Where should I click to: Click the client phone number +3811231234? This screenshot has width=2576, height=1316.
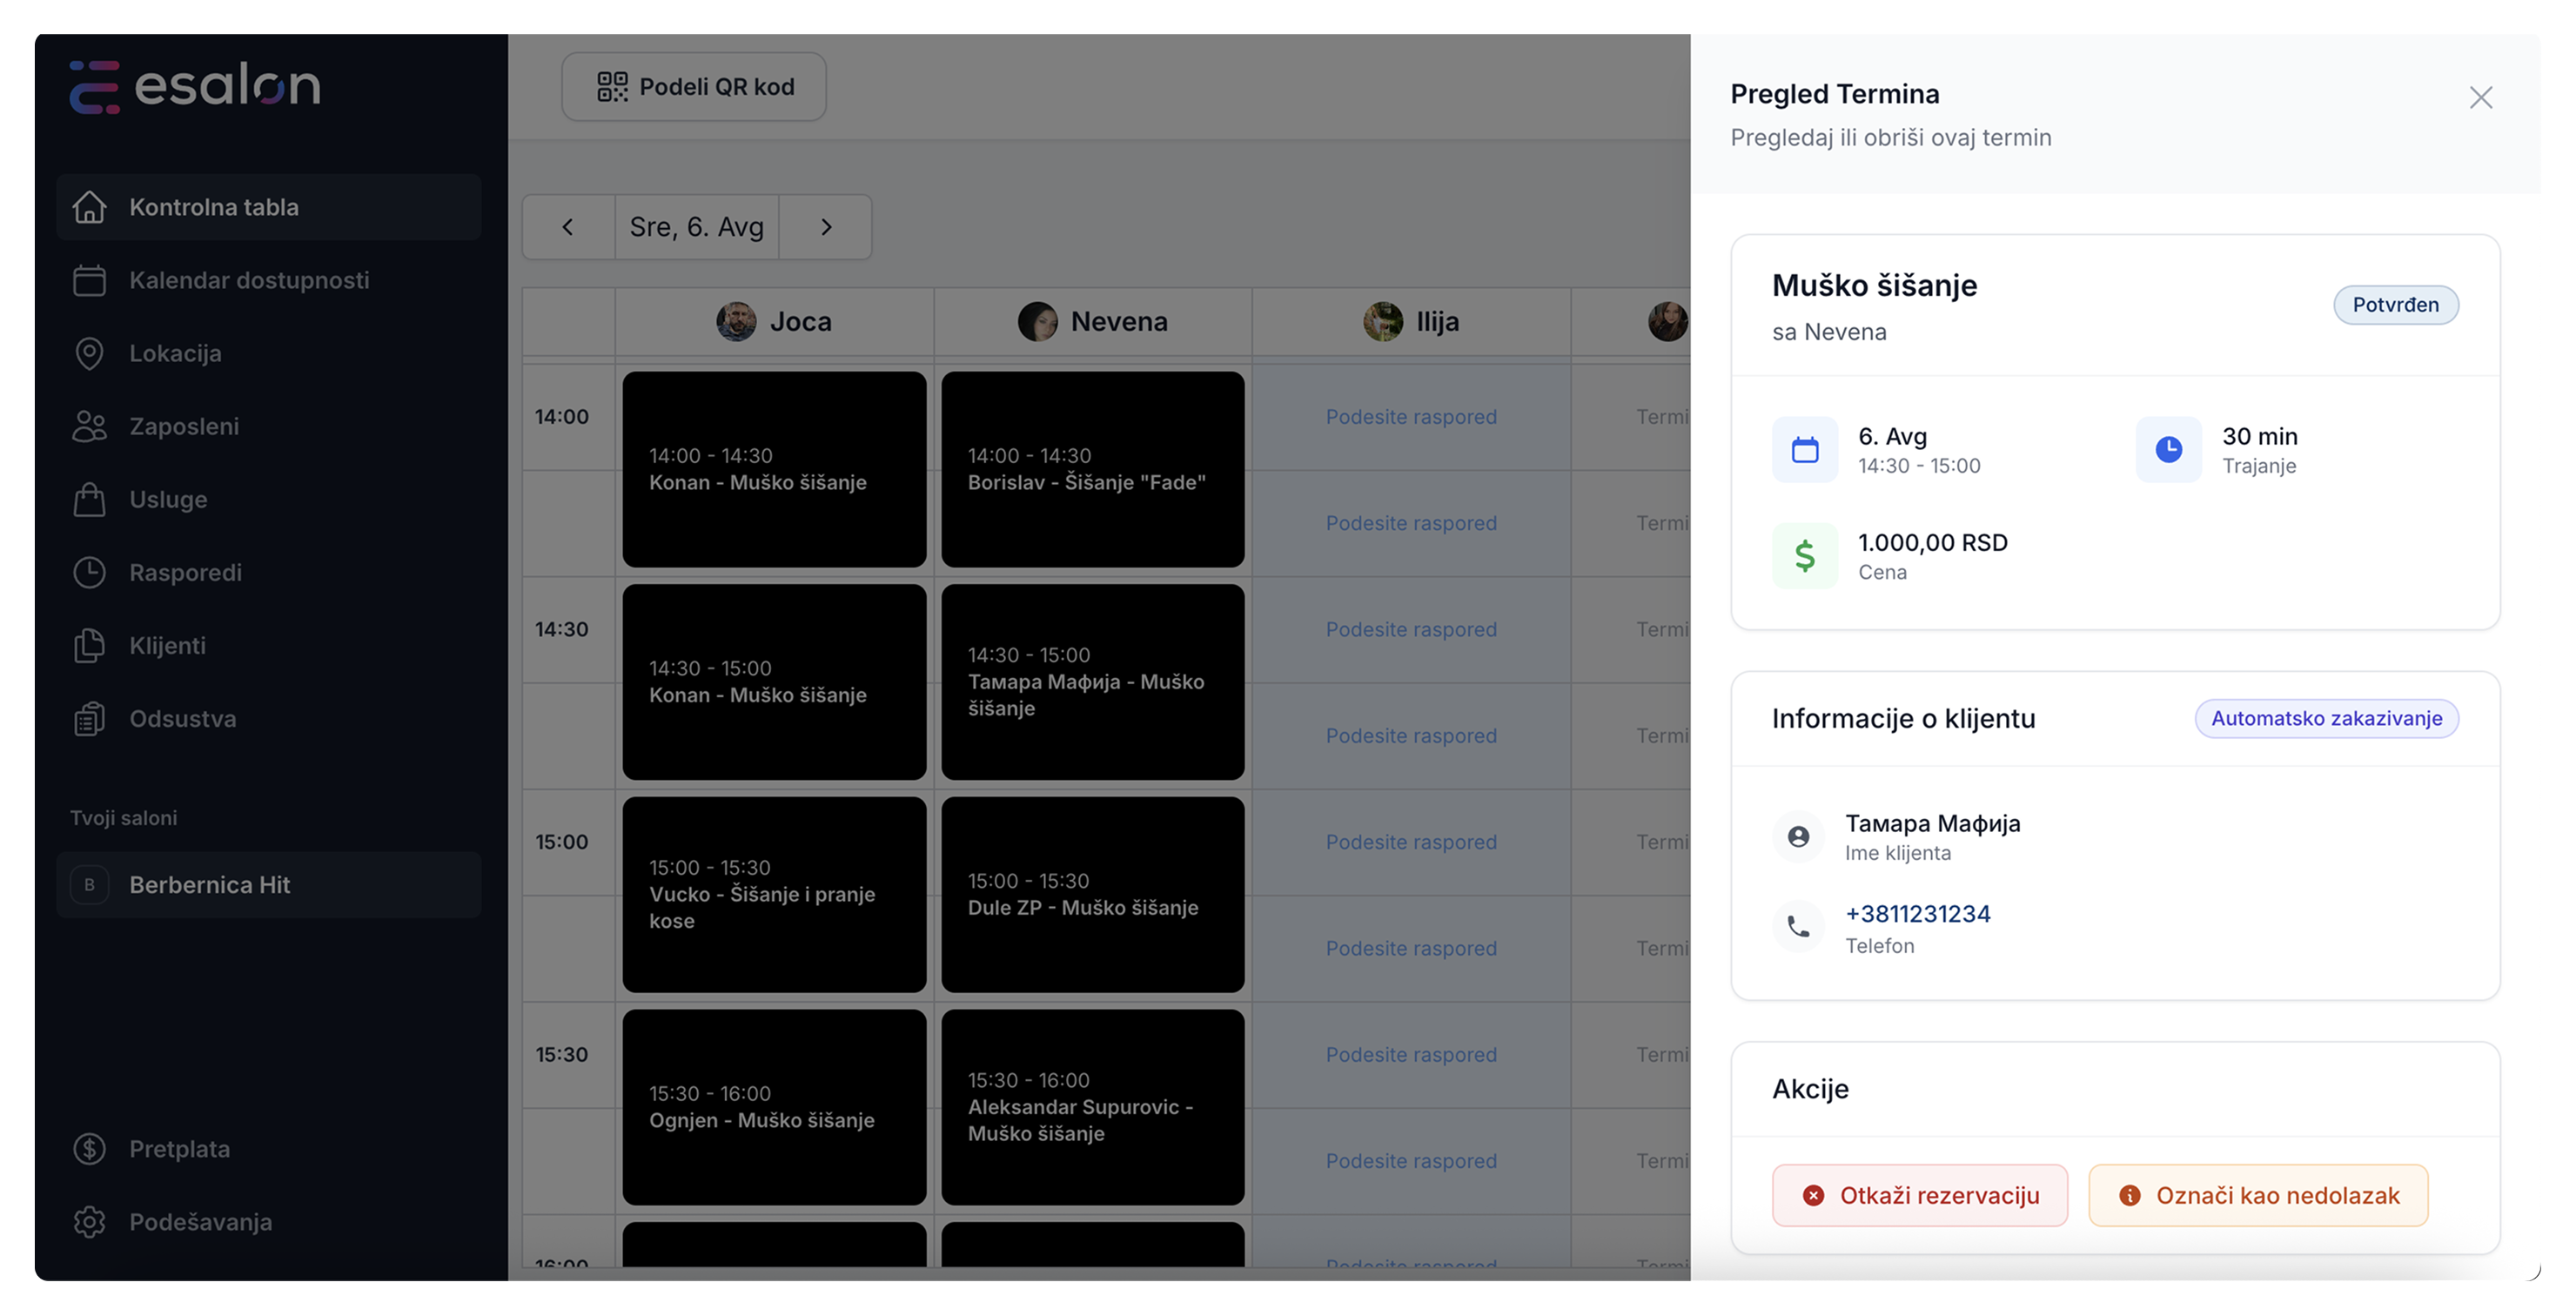pyautogui.click(x=1917, y=914)
